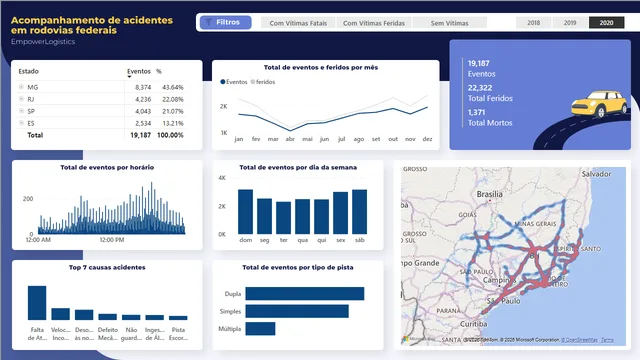Select the ter bar in weekday chart
The width and height of the screenshot is (640, 360).
point(283,218)
